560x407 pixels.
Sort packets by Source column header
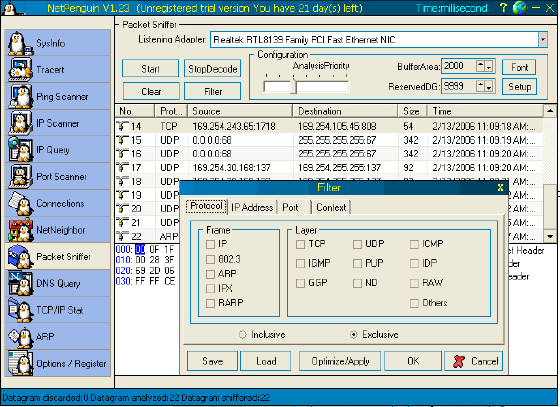click(240, 111)
